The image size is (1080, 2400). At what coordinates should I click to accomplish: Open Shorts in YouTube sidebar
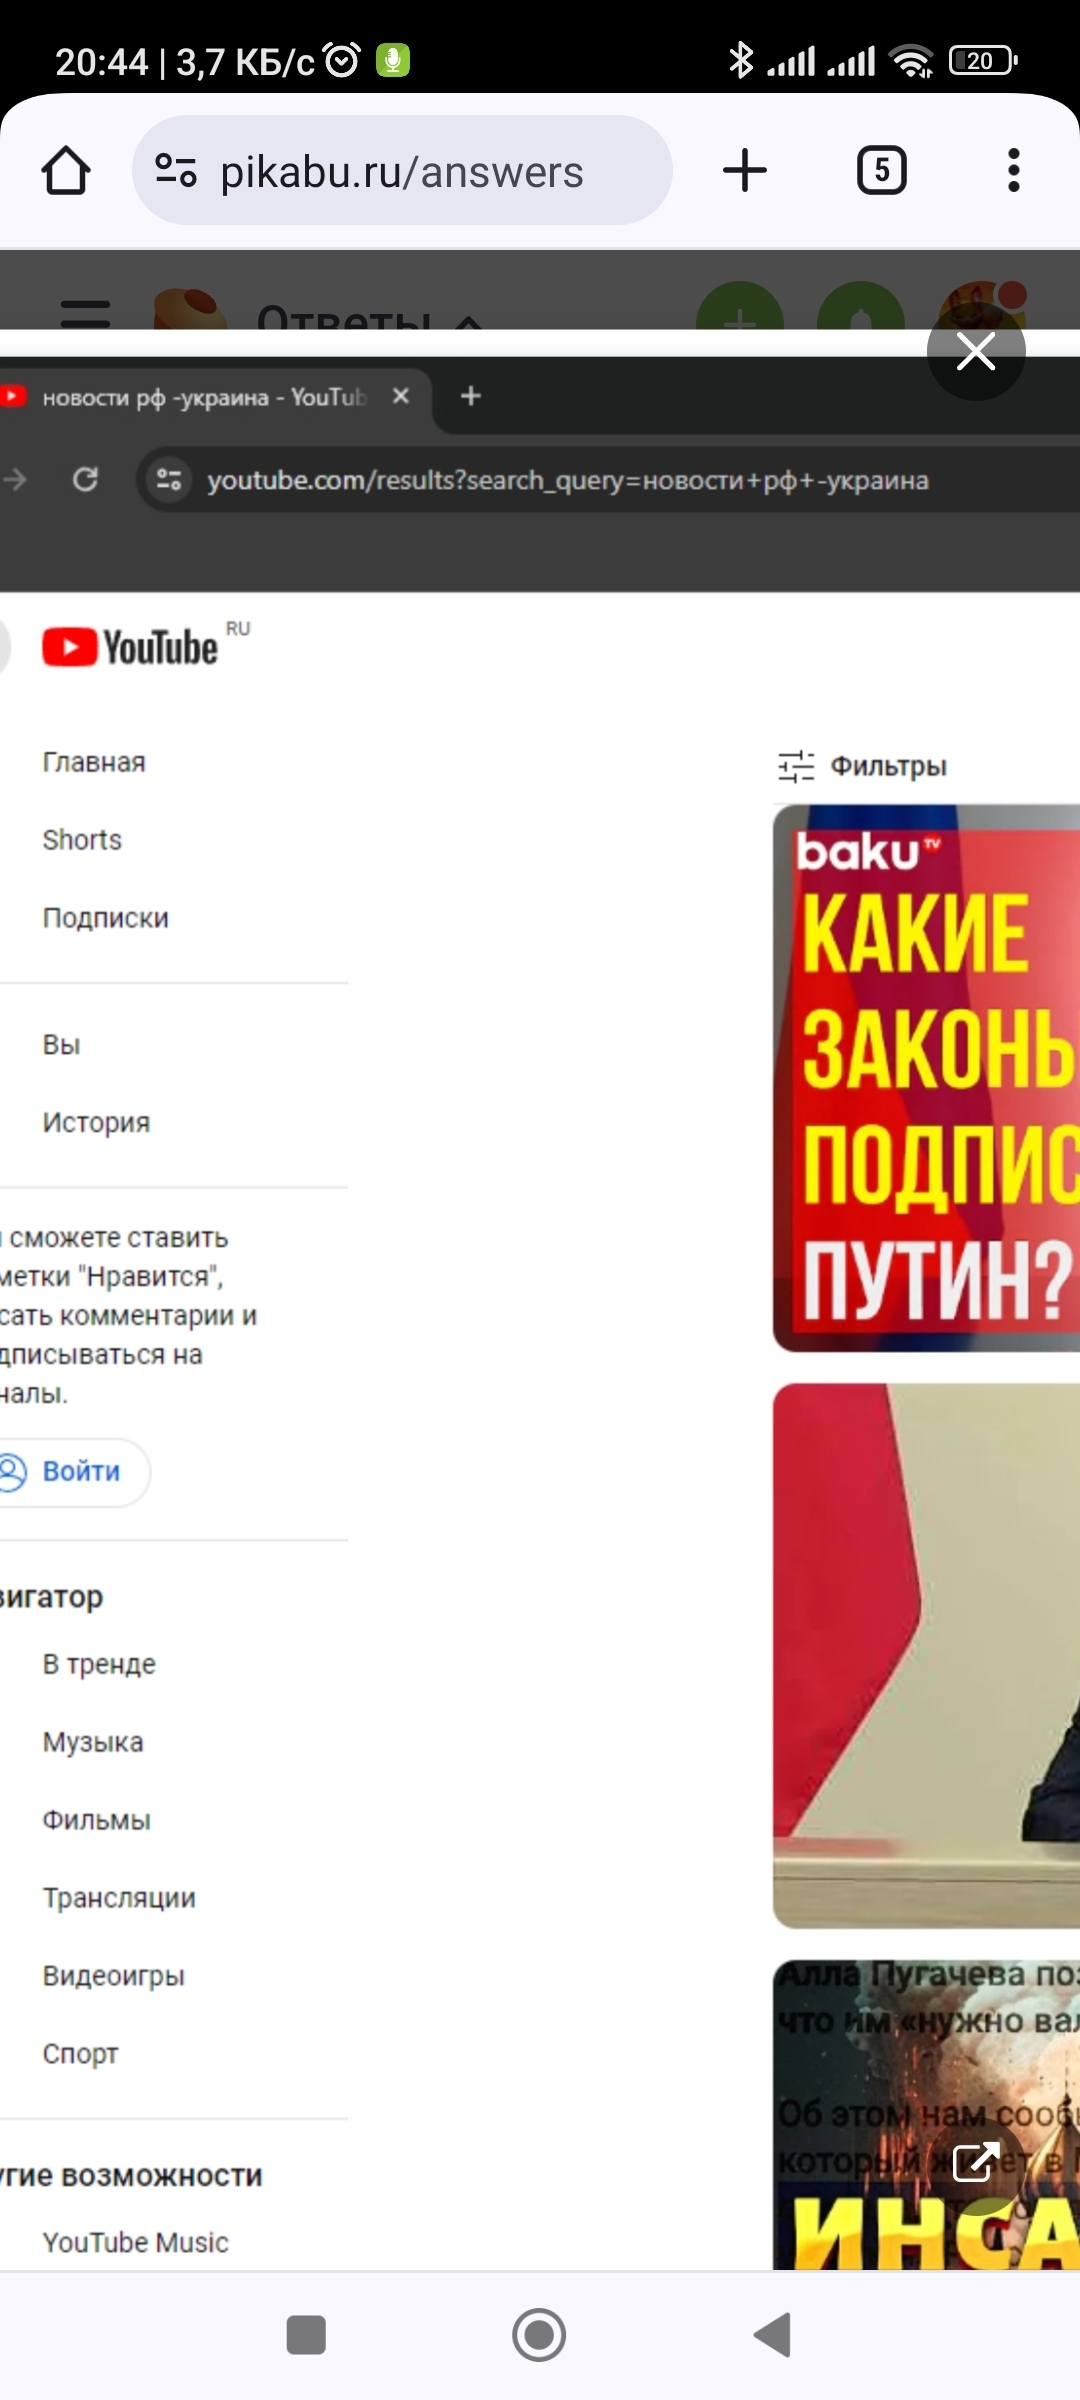(x=82, y=840)
